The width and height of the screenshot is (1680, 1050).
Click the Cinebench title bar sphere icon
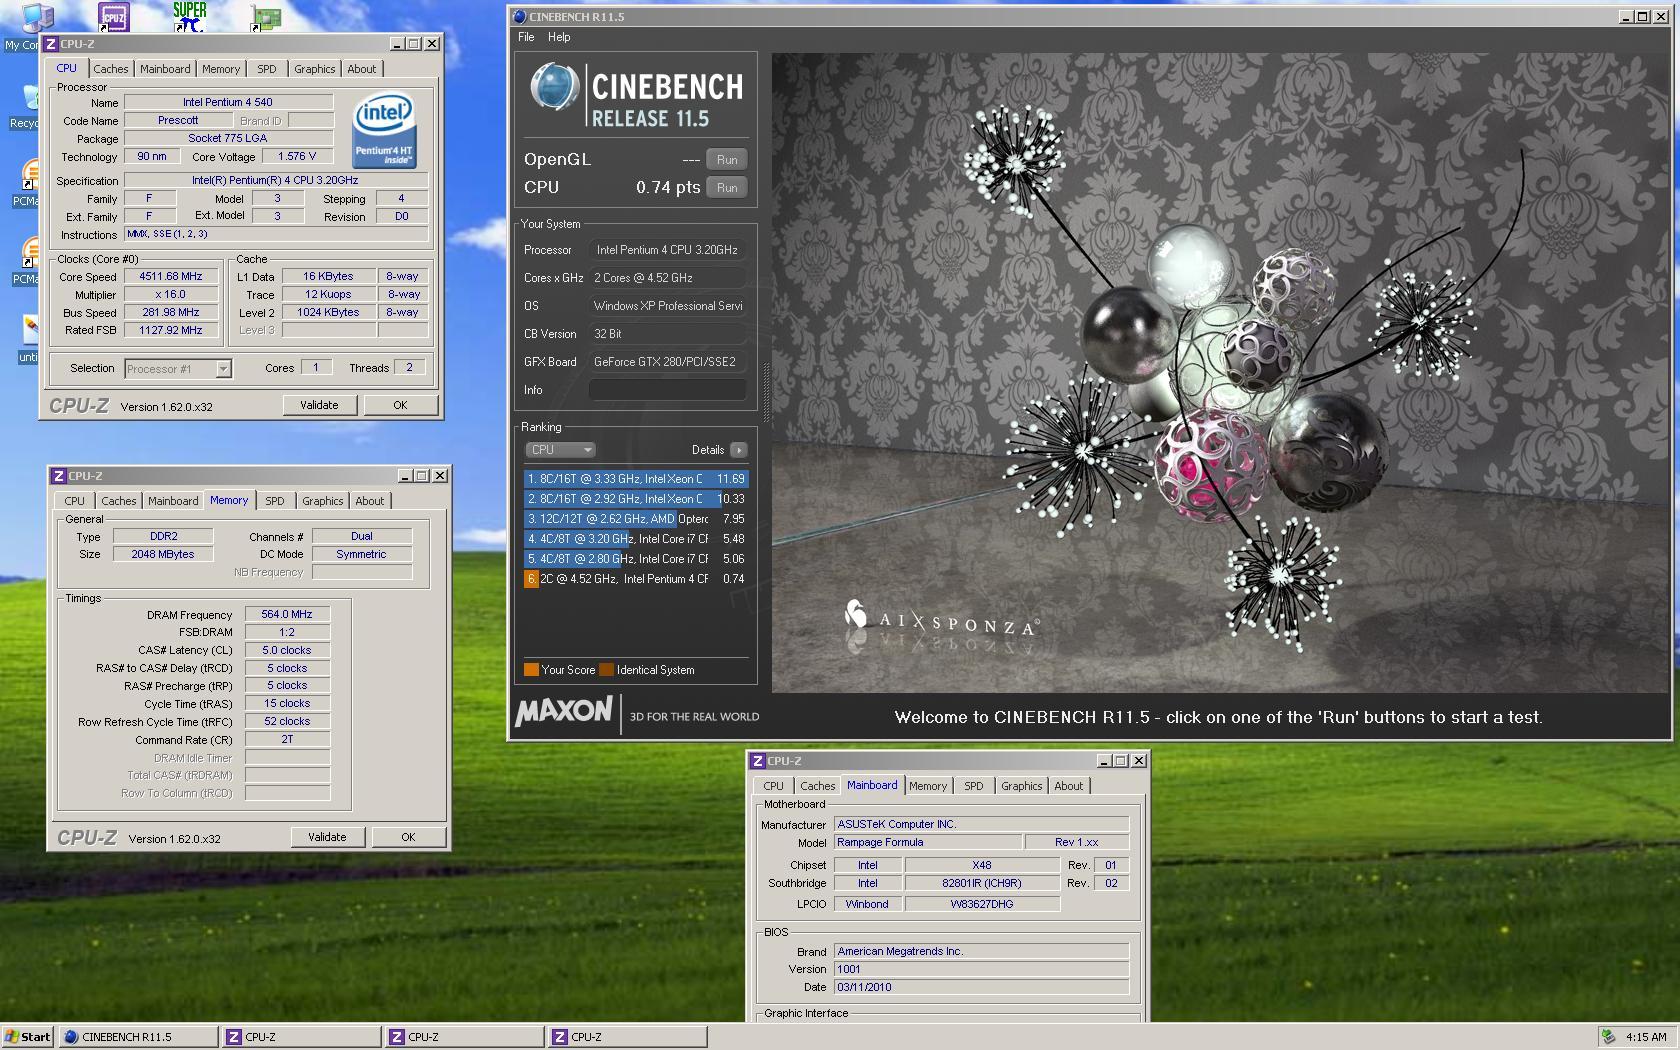pyautogui.click(x=518, y=16)
